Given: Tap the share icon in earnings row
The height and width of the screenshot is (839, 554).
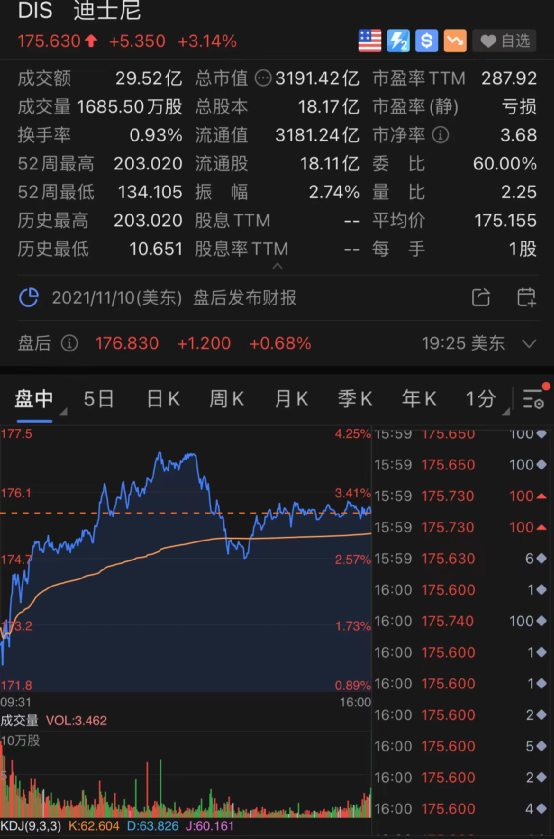Looking at the screenshot, I should 481,298.
